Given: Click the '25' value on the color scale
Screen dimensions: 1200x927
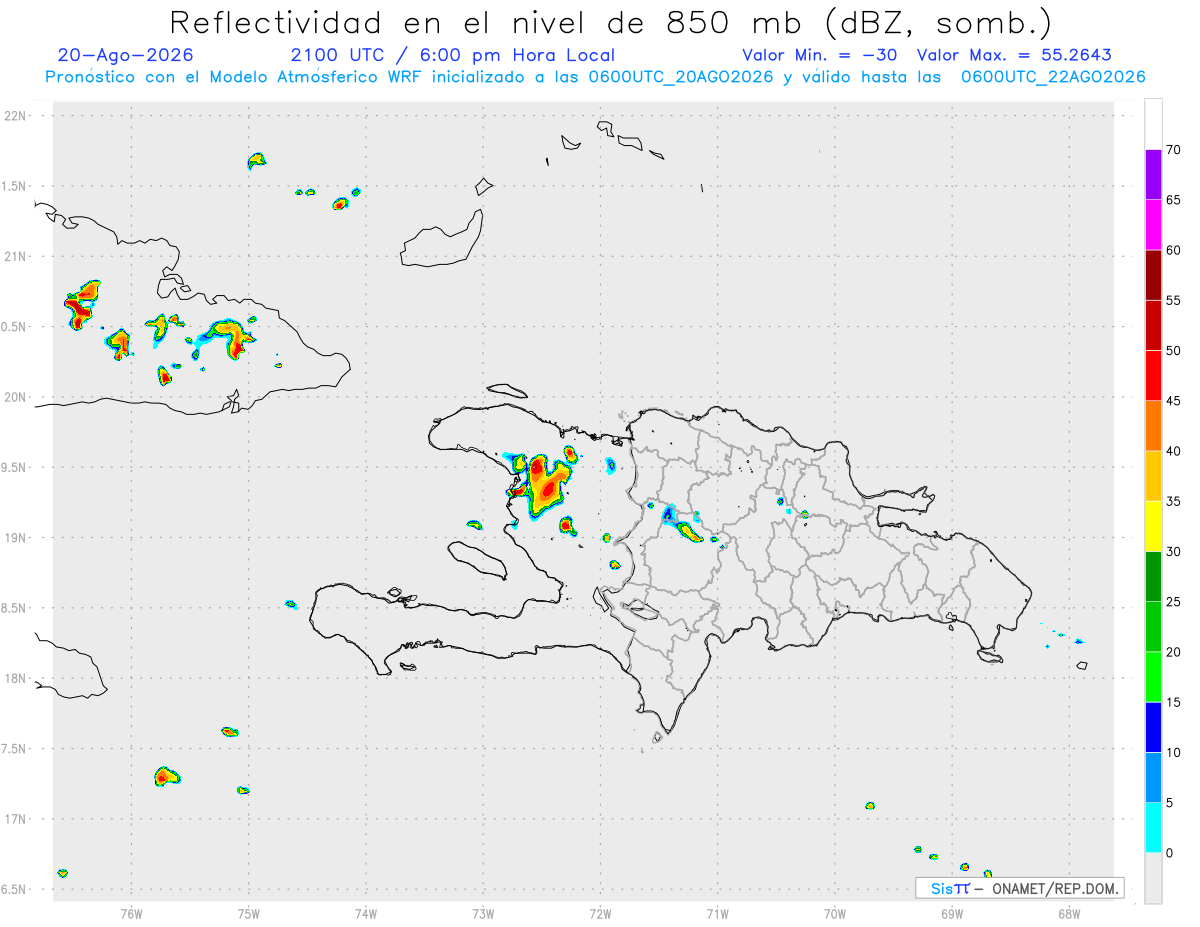Looking at the screenshot, I should click(x=1173, y=602).
